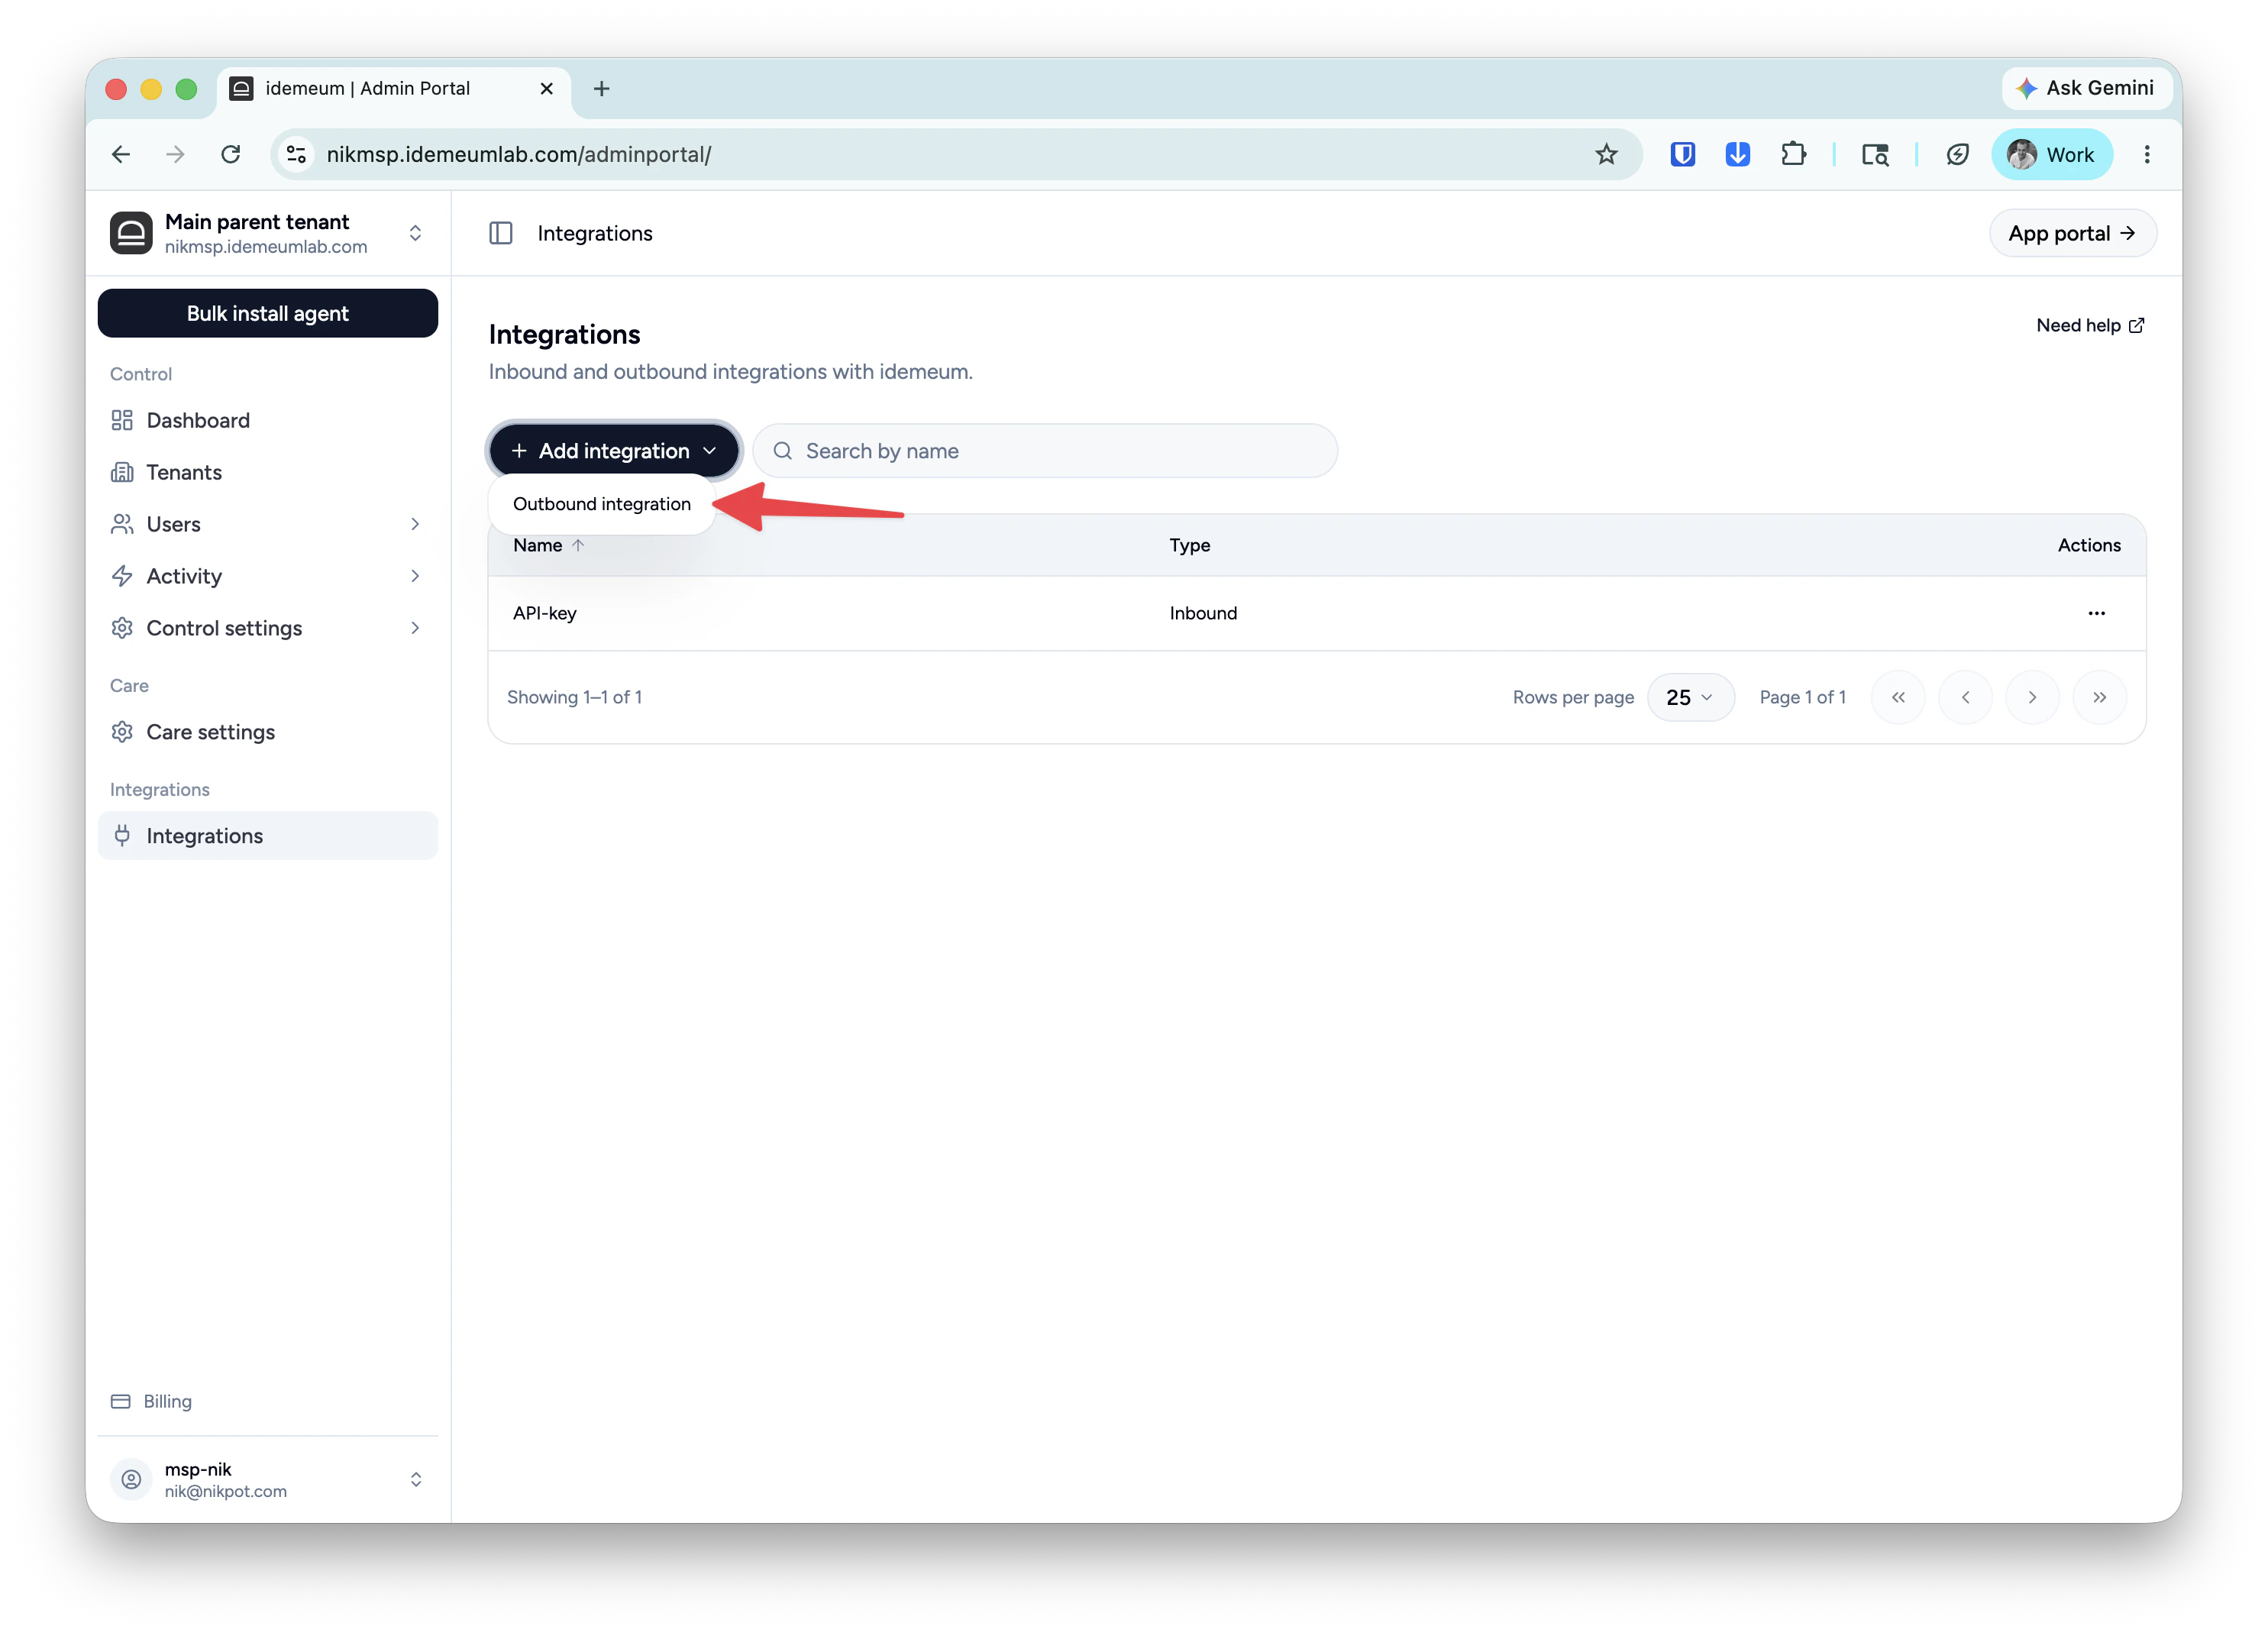2268x1636 pixels.
Task: Select Outbound integration menu option
Action: (601, 504)
